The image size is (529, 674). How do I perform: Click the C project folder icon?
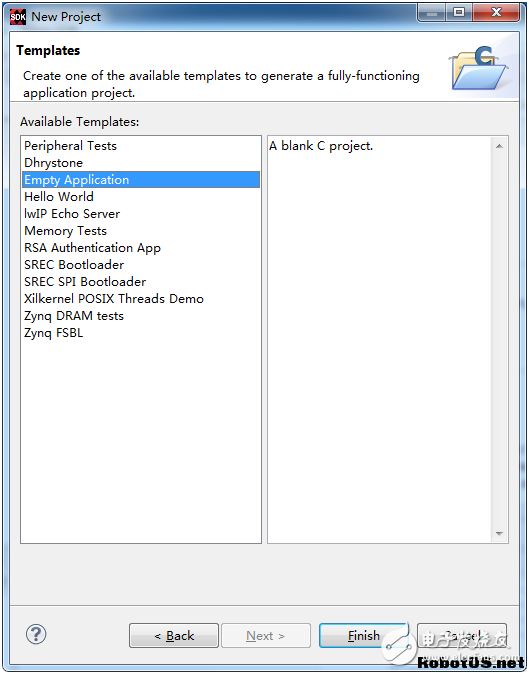pyautogui.click(x=478, y=68)
